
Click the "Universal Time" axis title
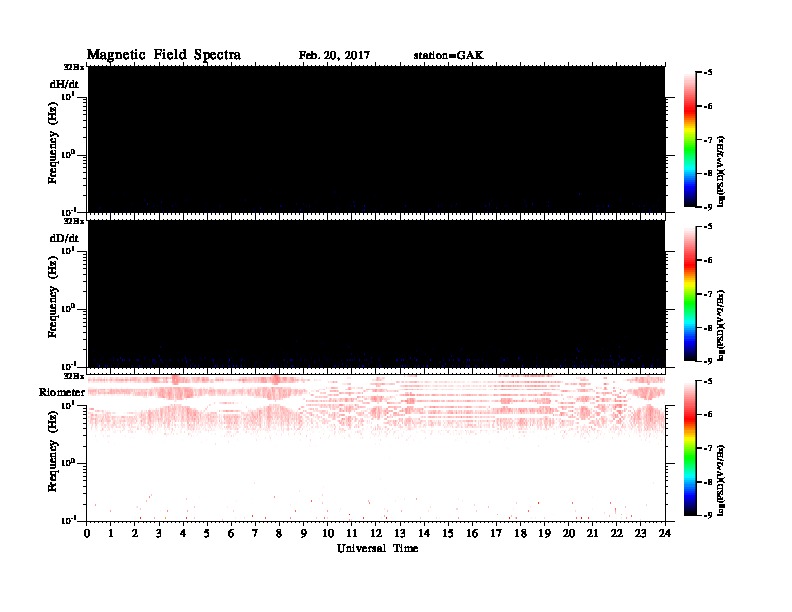[x=377, y=548]
